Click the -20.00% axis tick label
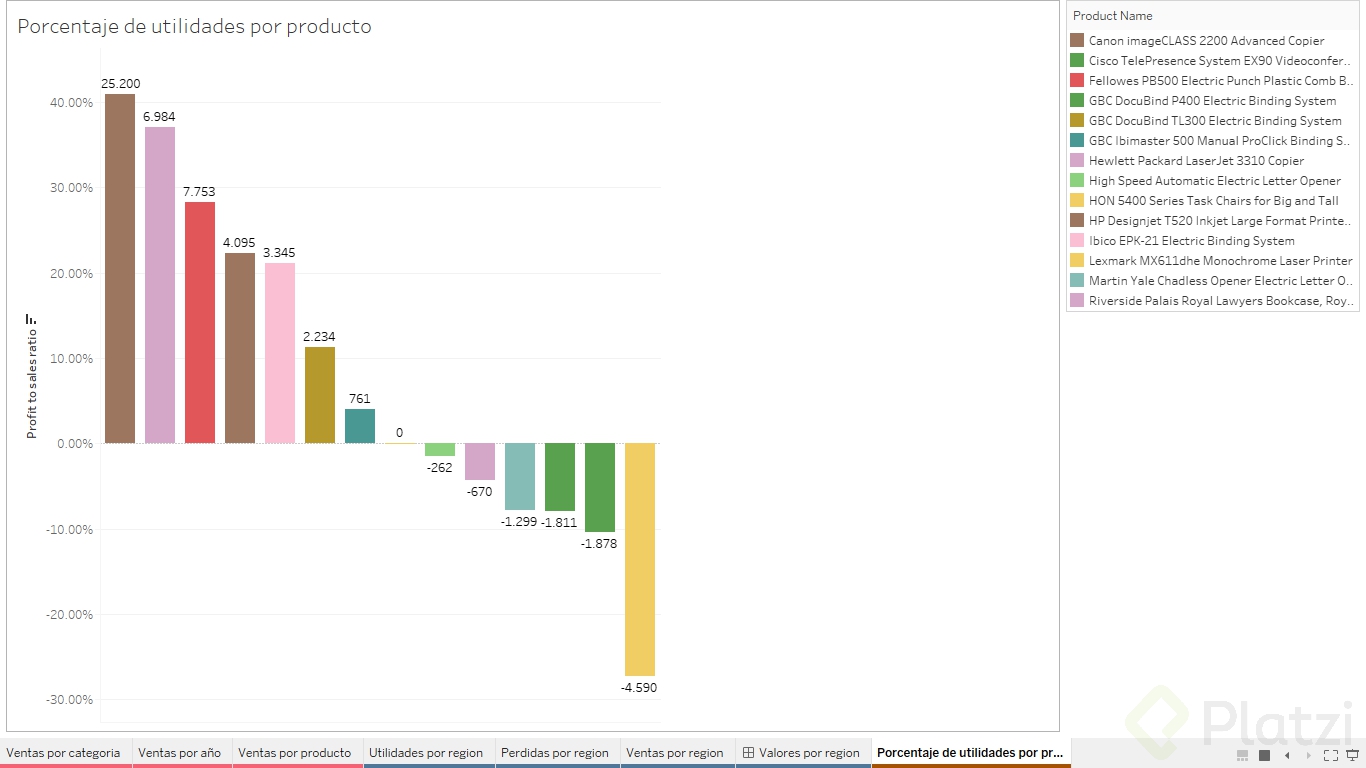The image size is (1366, 768). click(68, 614)
